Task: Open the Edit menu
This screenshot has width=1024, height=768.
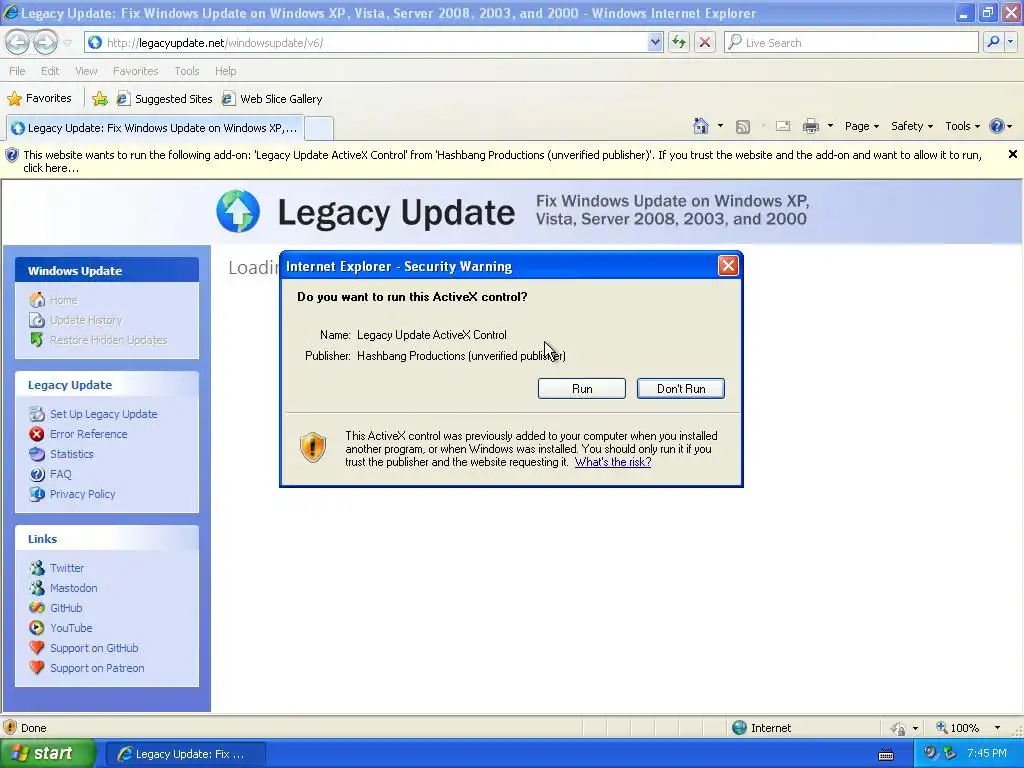Action: [x=50, y=71]
